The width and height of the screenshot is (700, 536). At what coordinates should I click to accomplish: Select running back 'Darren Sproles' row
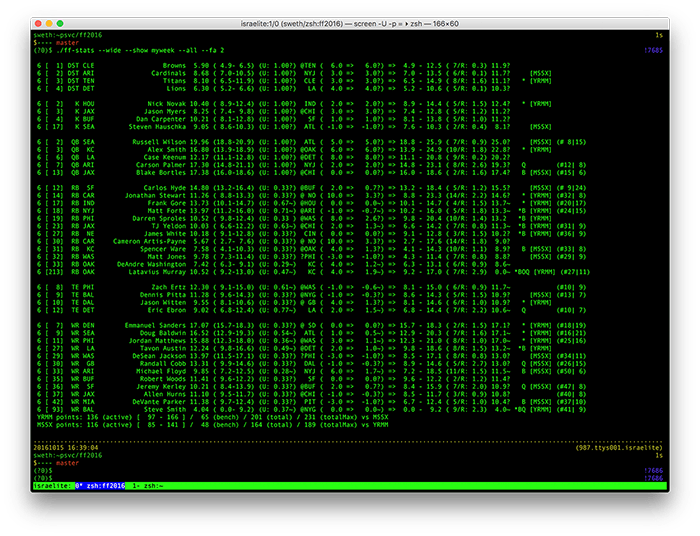pos(294,218)
